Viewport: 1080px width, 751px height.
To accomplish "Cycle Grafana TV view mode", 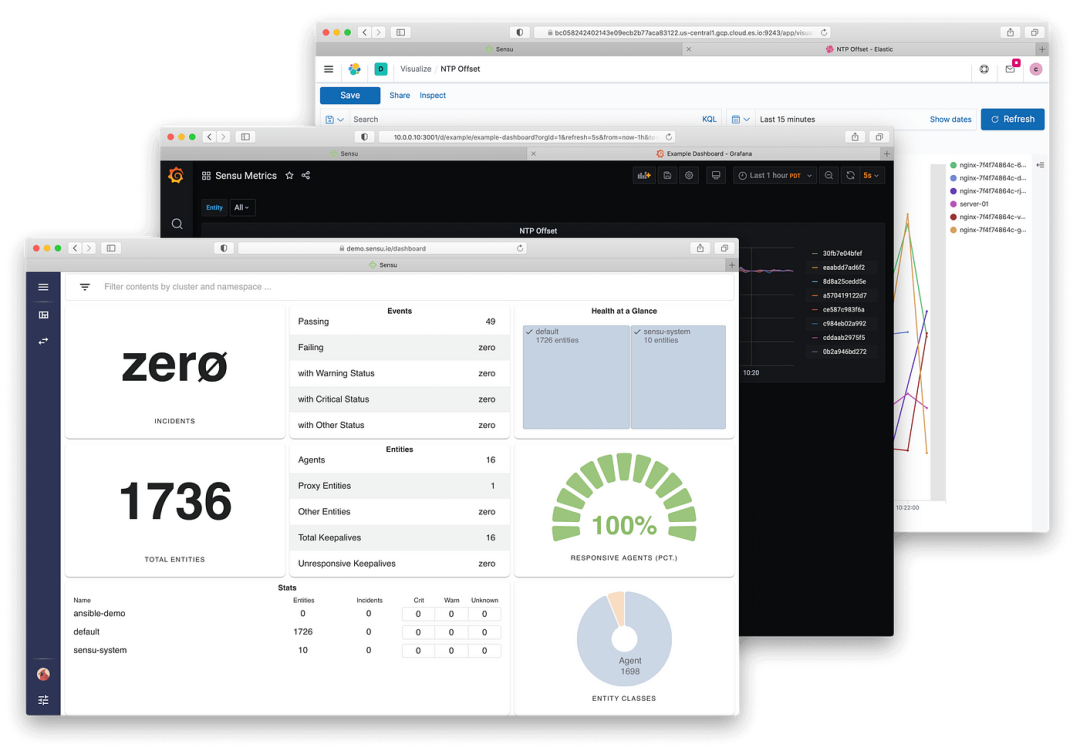I will point(716,176).
